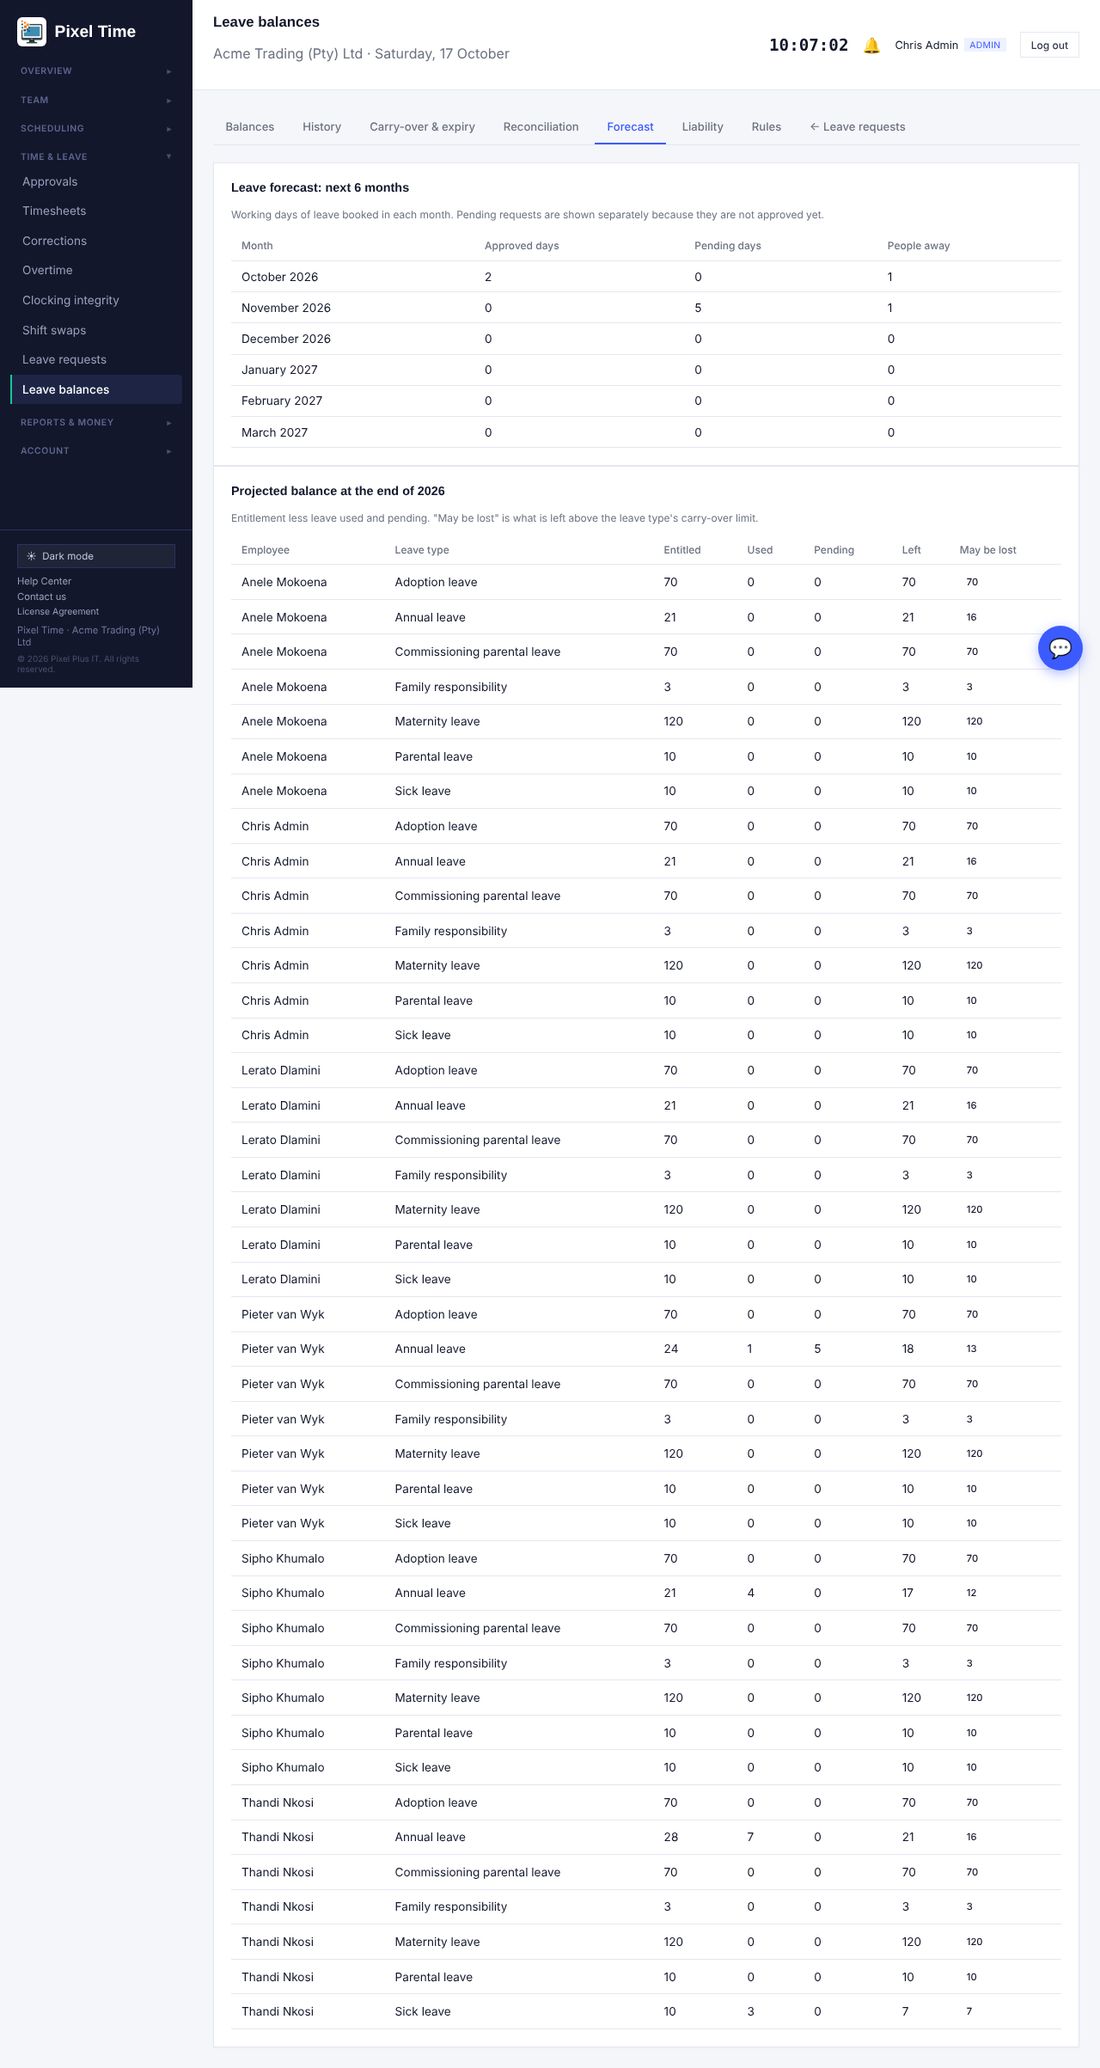Click the Contact us link

tap(42, 597)
